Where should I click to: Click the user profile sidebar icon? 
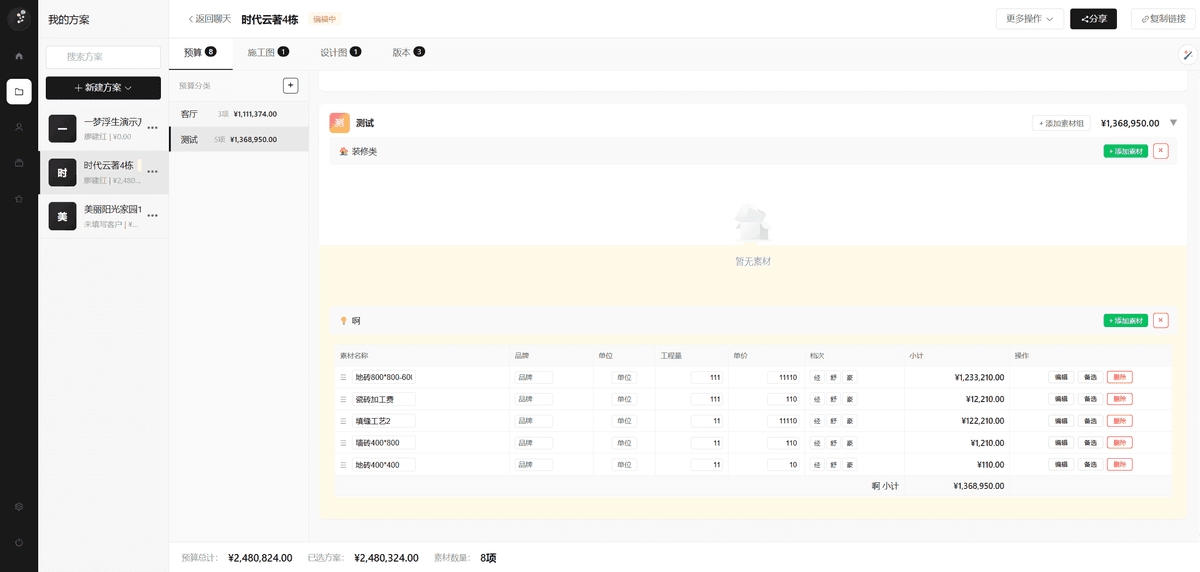pos(18,127)
